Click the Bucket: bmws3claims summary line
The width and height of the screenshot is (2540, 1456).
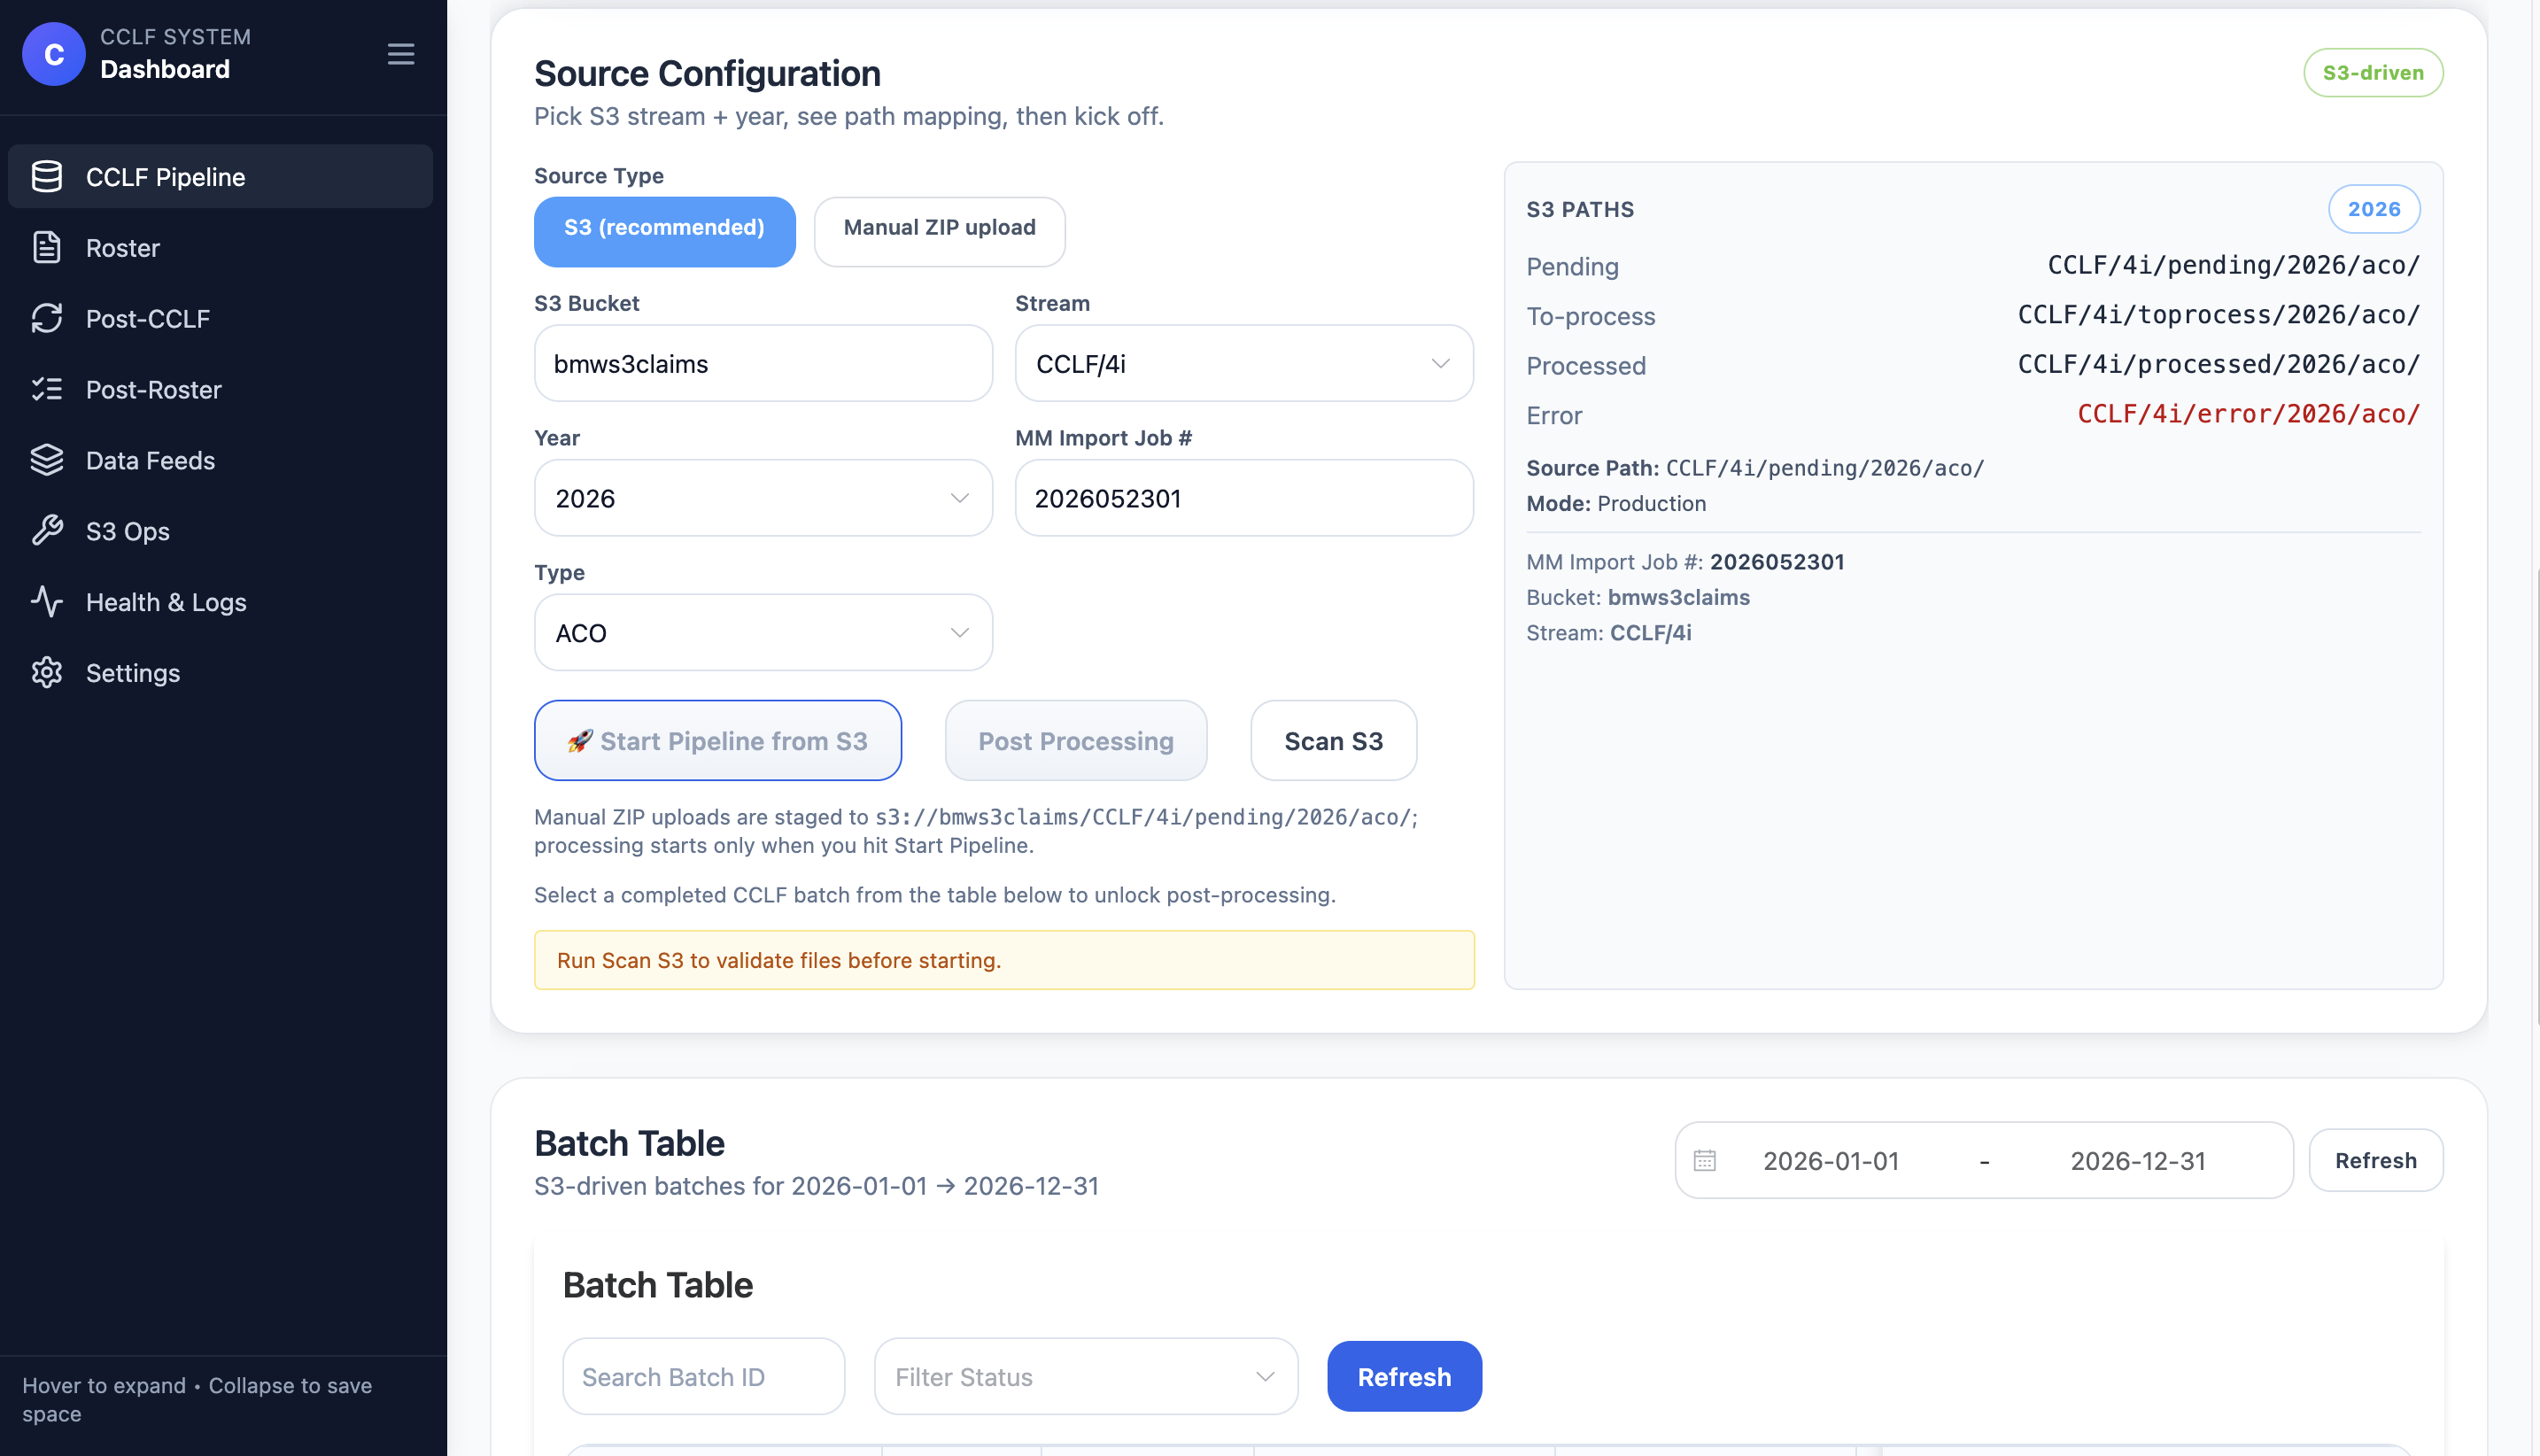[1638, 597]
